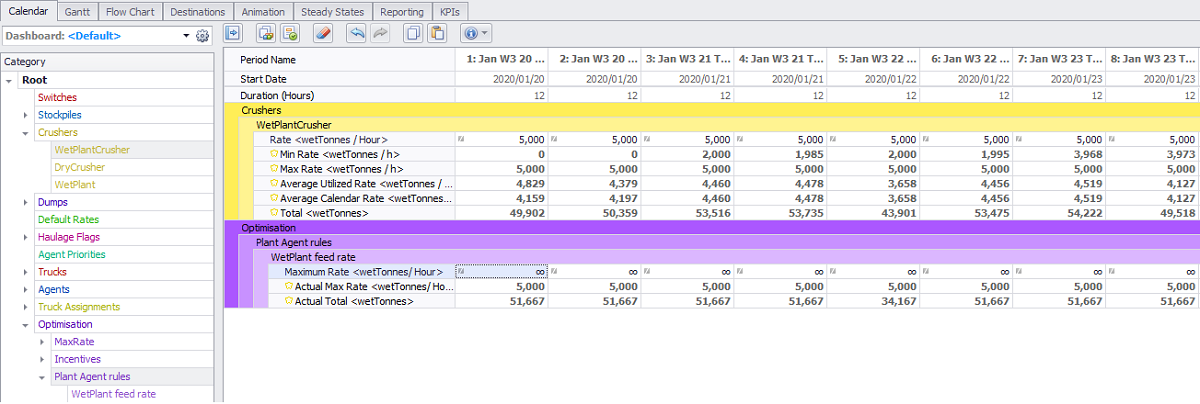
Task: Click the Copy icon in toolbar
Action: pyautogui.click(x=412, y=33)
